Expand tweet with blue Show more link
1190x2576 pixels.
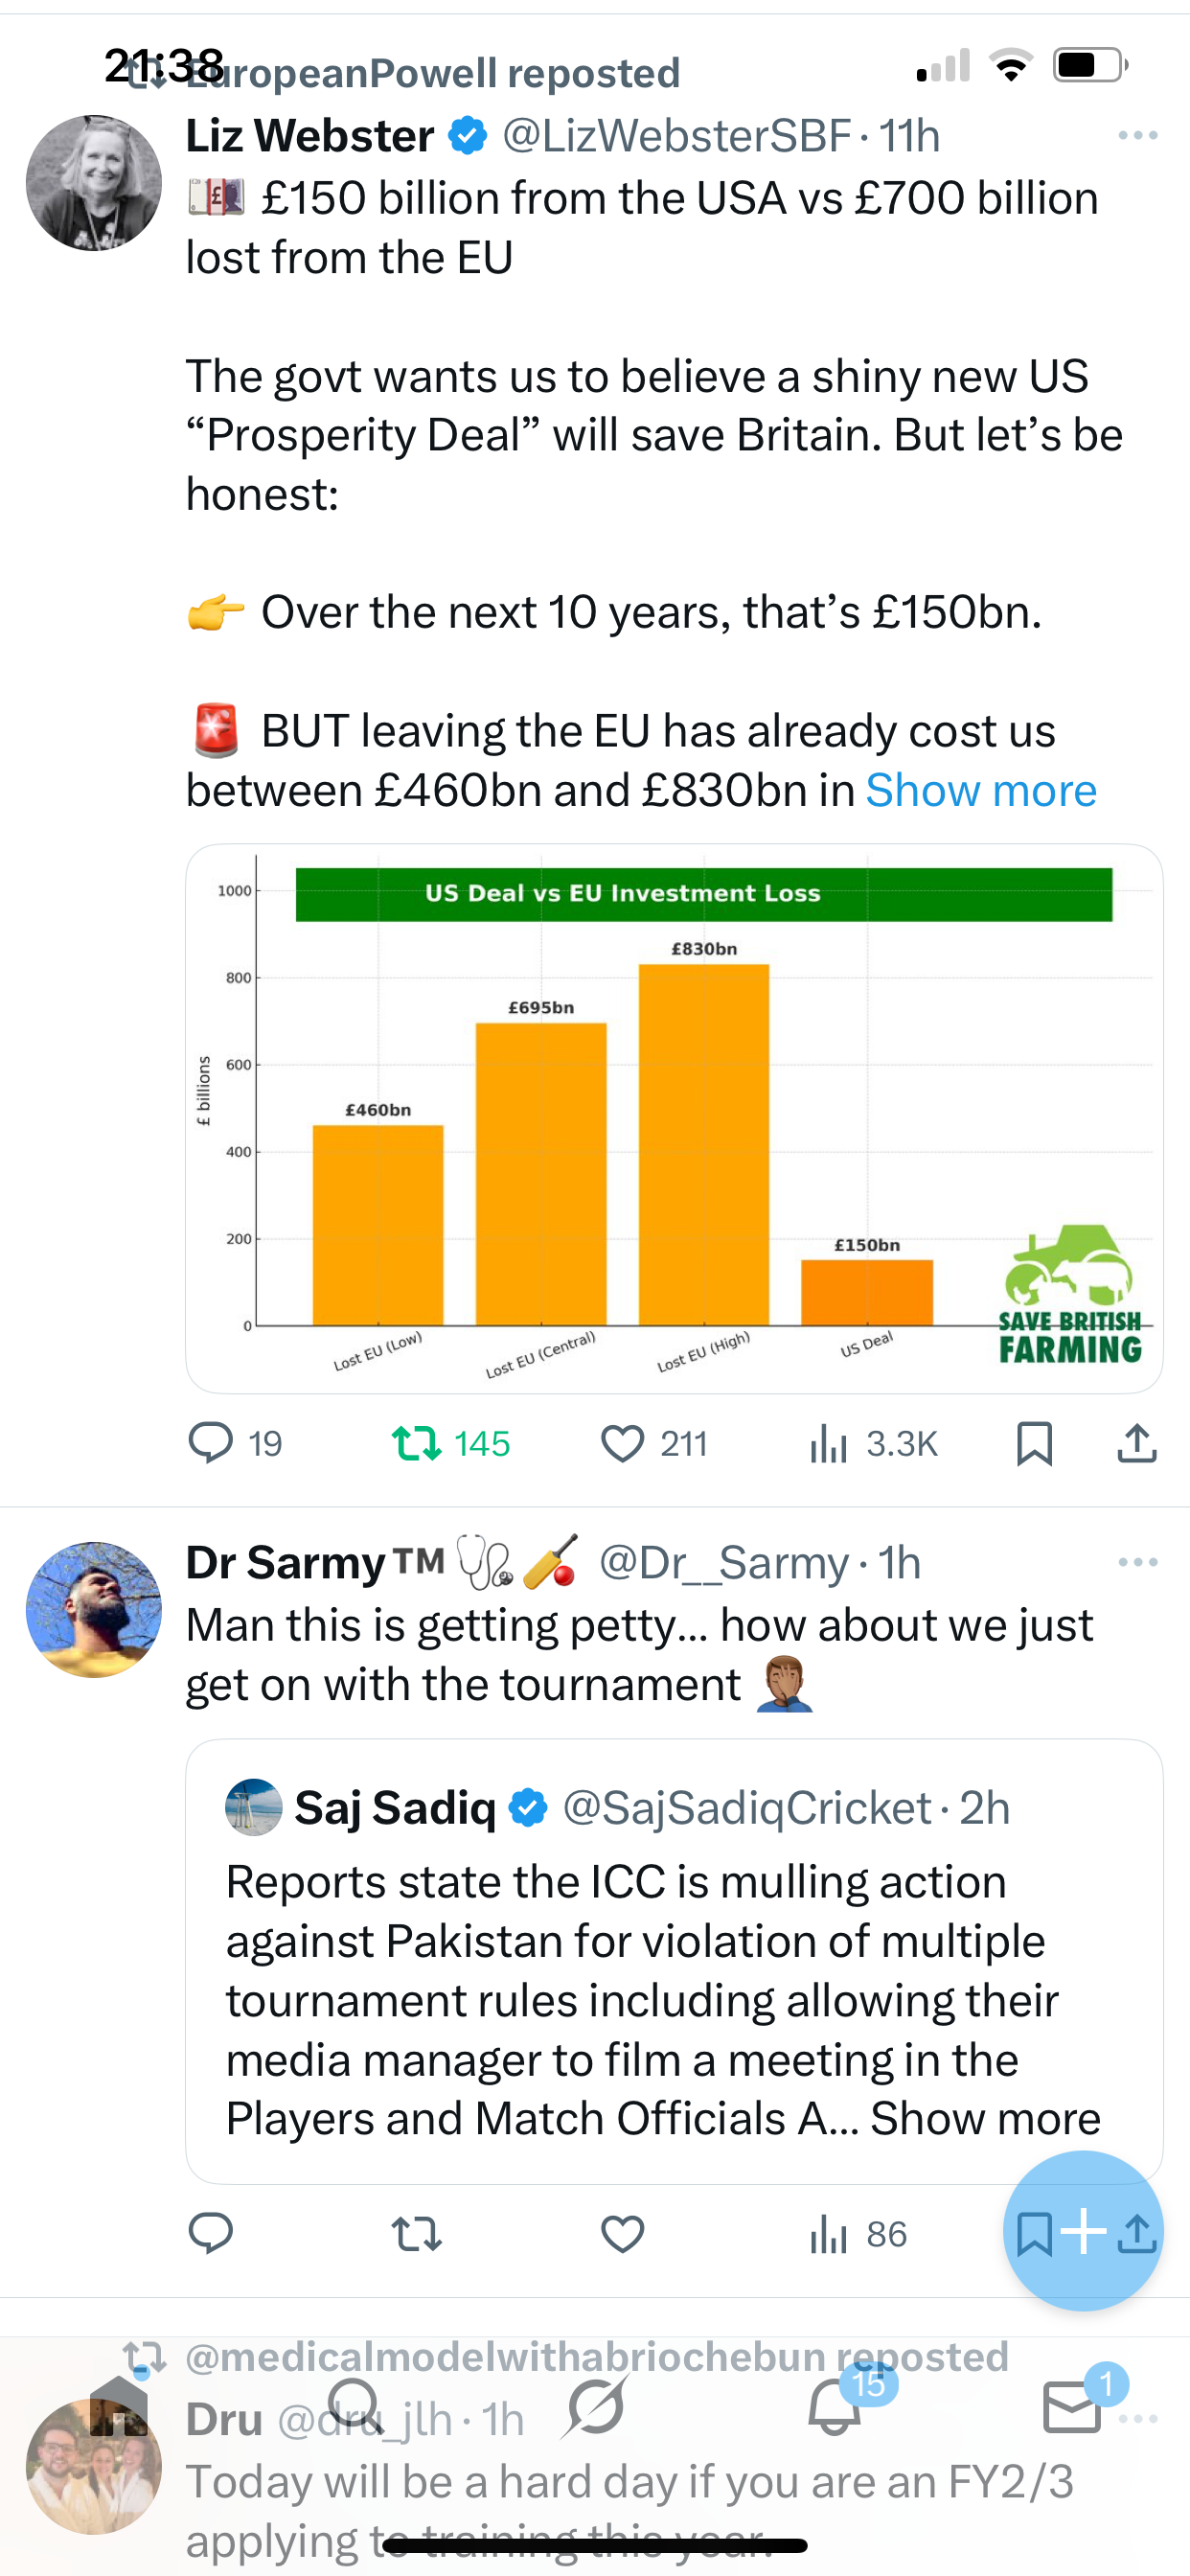click(980, 791)
